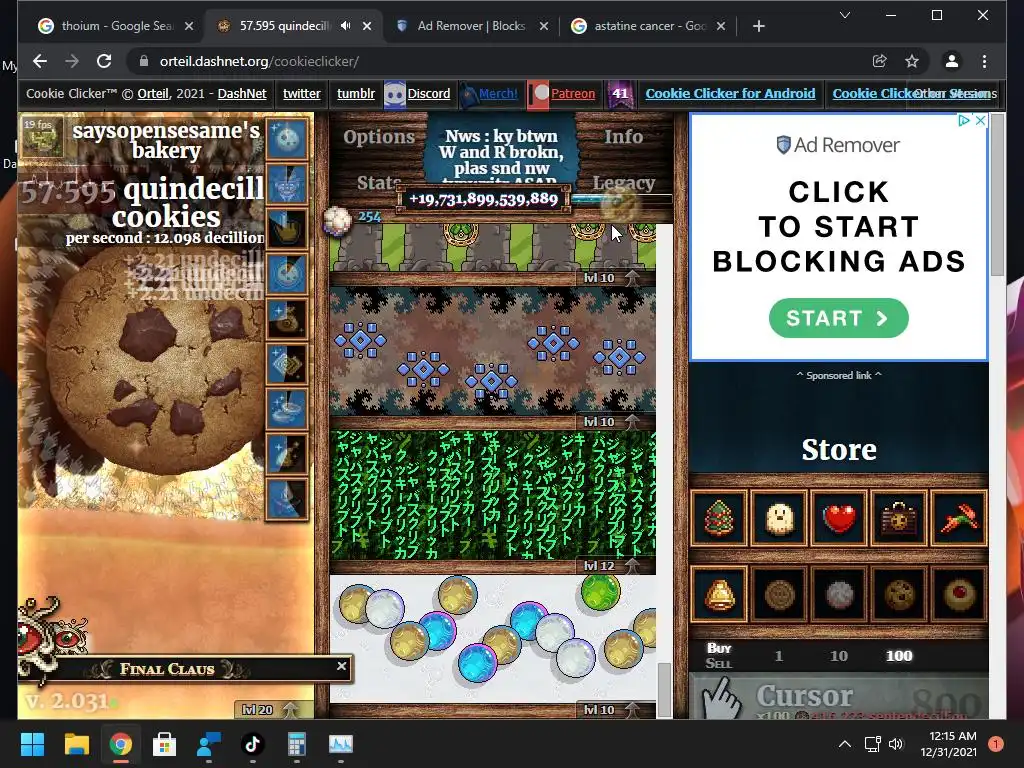Click the purple heralds banner showing 41

(x=619, y=94)
